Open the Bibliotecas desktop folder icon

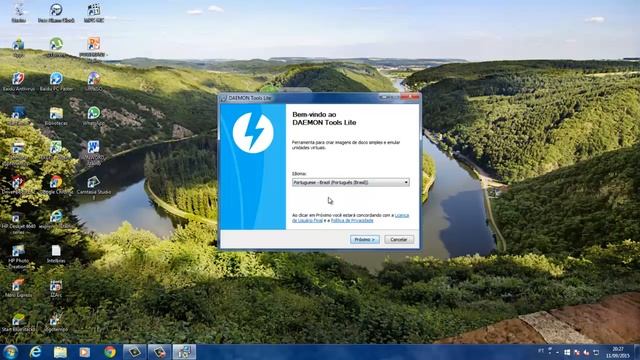(x=56, y=116)
